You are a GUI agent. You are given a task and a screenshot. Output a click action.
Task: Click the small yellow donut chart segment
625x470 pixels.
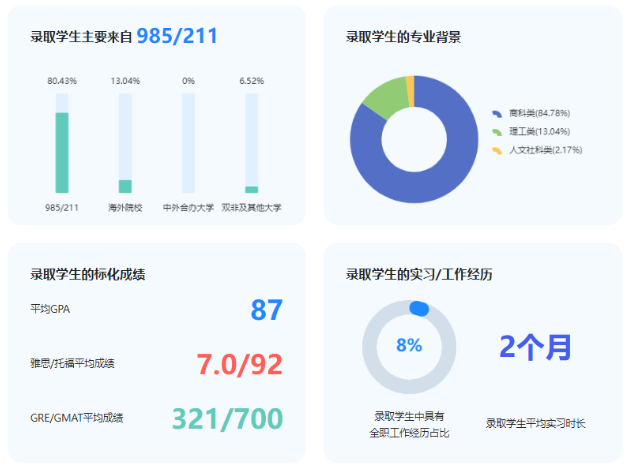(410, 91)
